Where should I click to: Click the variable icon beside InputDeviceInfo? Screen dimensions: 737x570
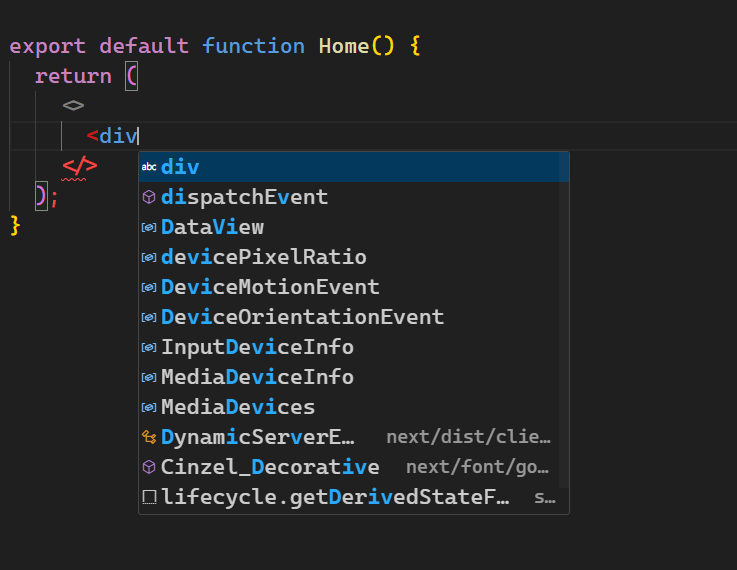(149, 348)
